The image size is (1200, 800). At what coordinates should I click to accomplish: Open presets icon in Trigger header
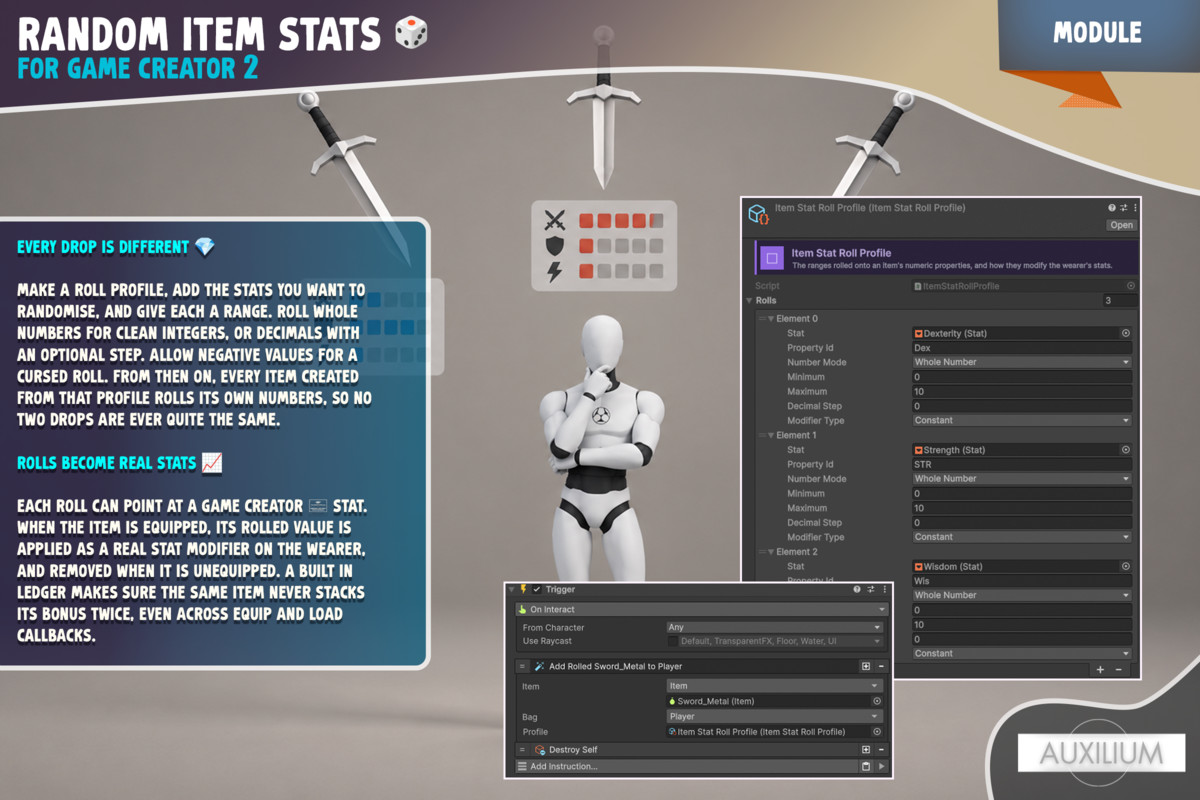click(869, 590)
